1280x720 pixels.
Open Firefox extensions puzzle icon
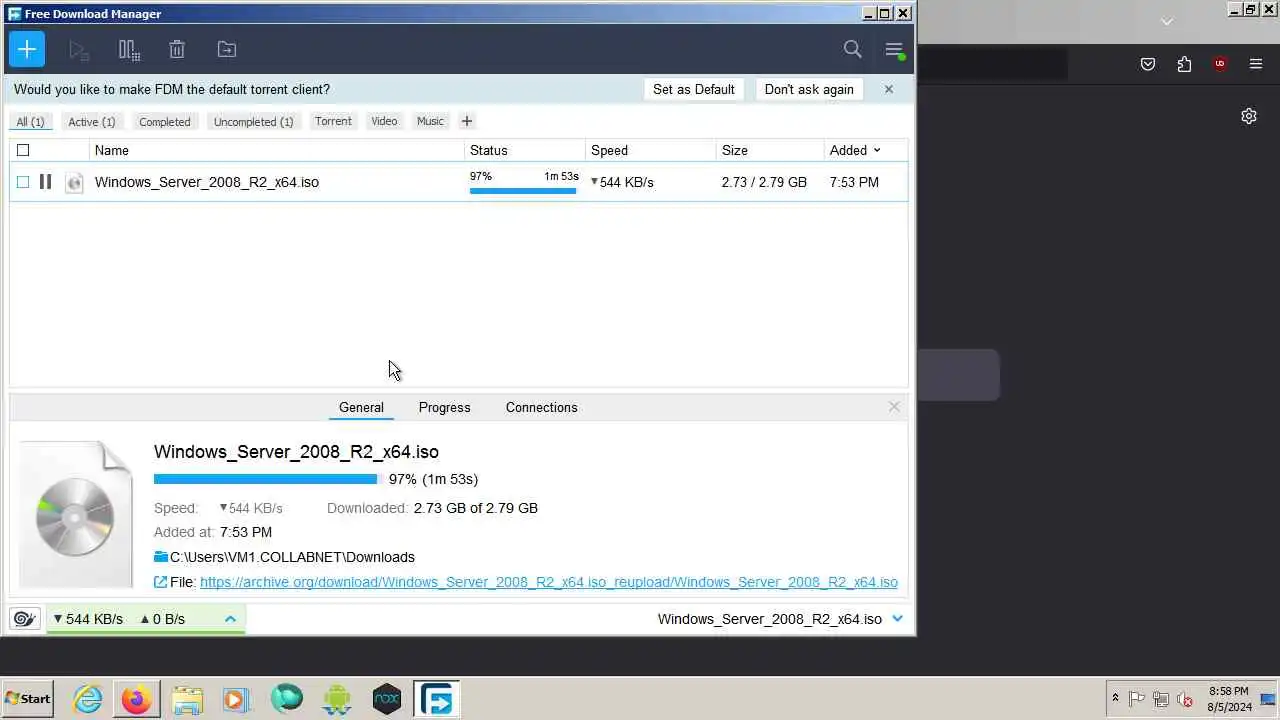(1184, 64)
